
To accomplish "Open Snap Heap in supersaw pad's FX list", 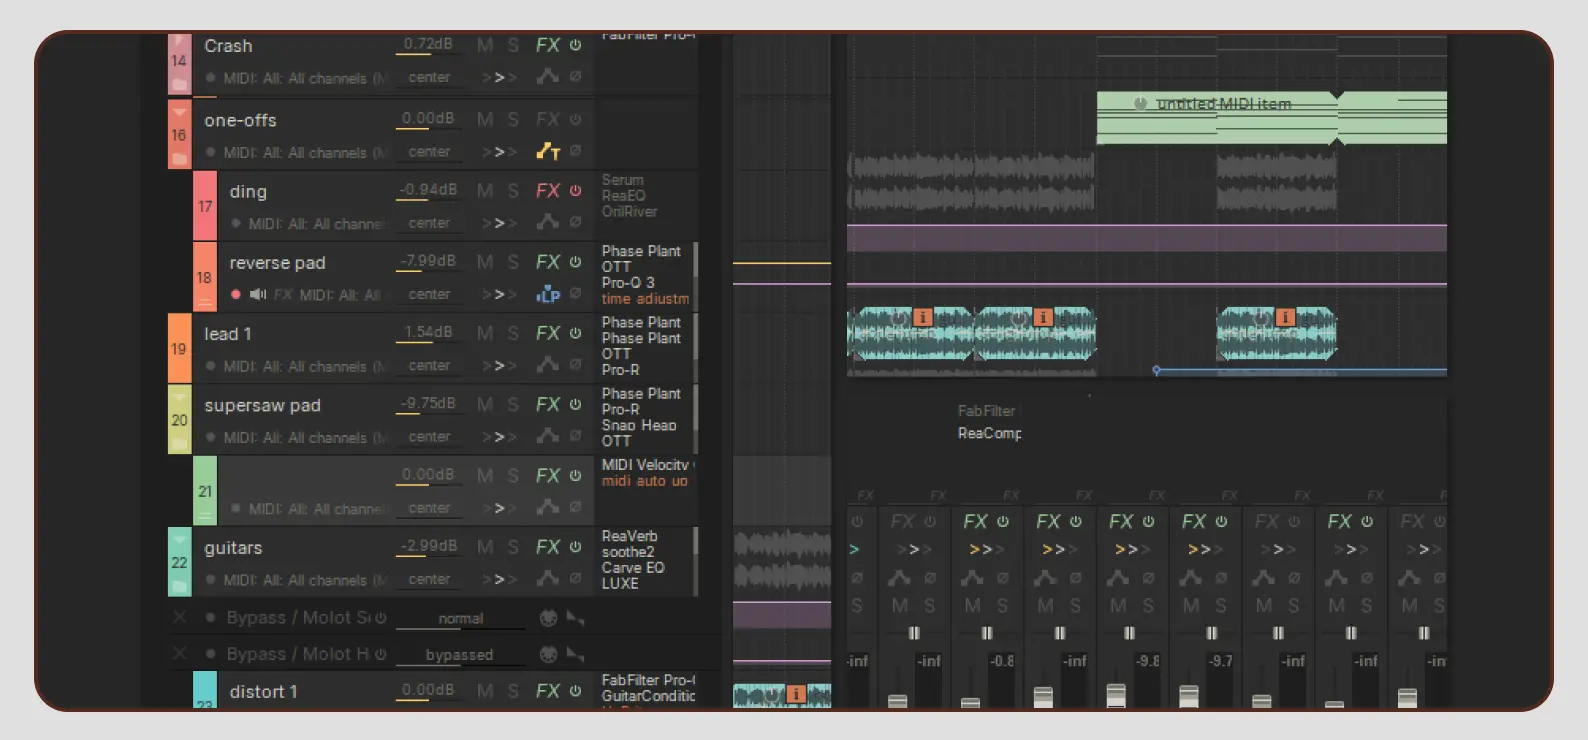I will click(x=640, y=425).
